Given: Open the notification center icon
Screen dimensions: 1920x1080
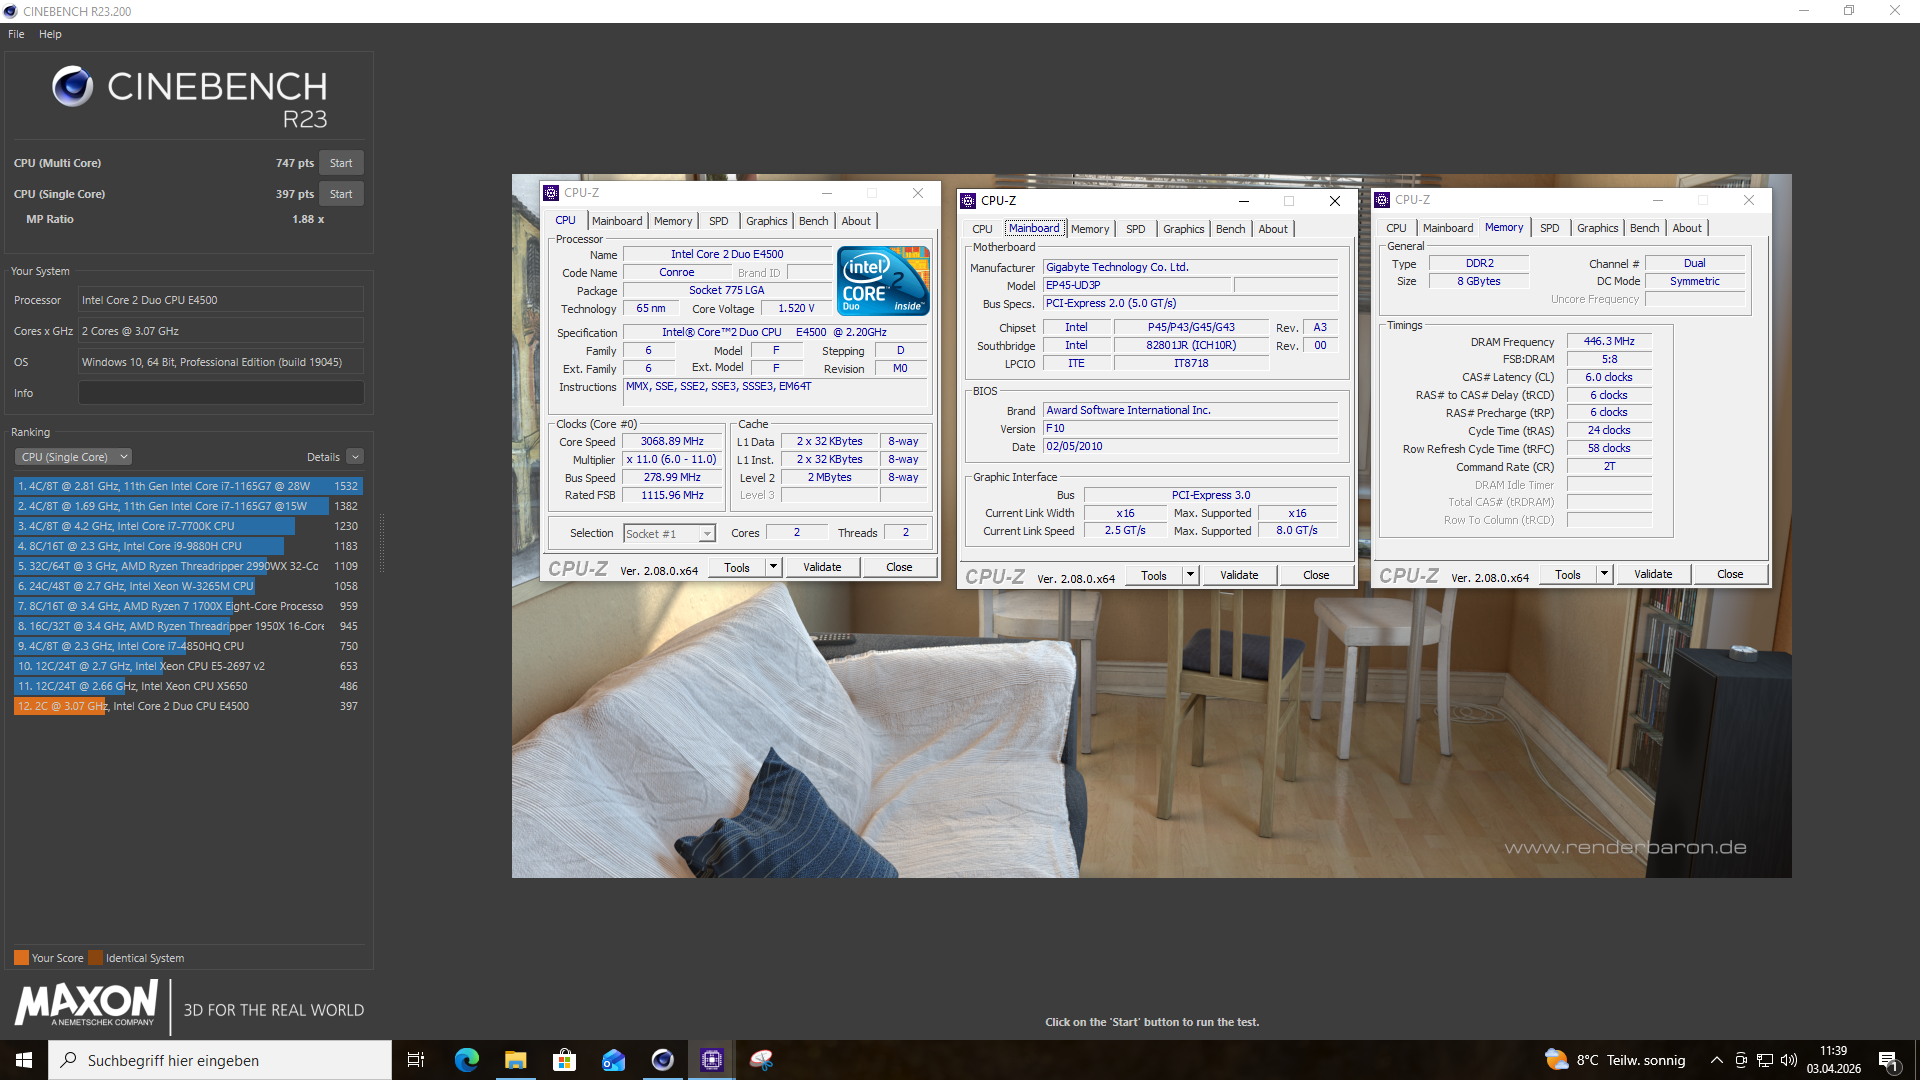Looking at the screenshot, I should [x=1888, y=1061].
